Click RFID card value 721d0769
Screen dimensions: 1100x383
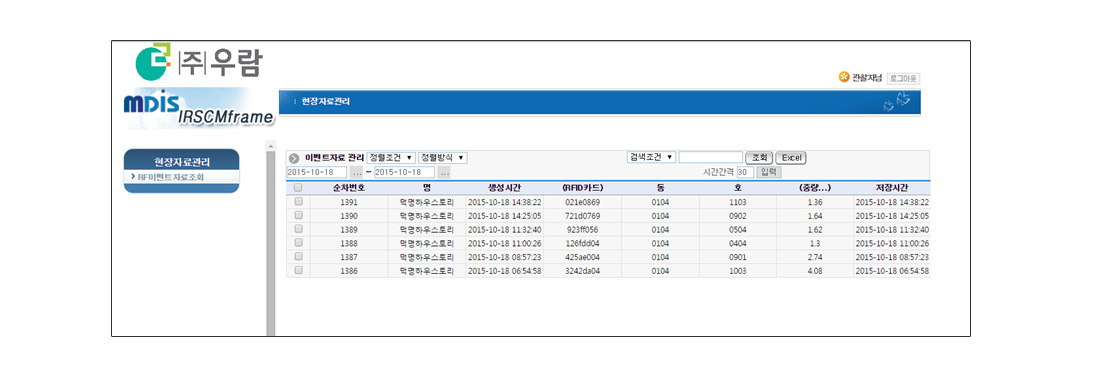point(582,215)
